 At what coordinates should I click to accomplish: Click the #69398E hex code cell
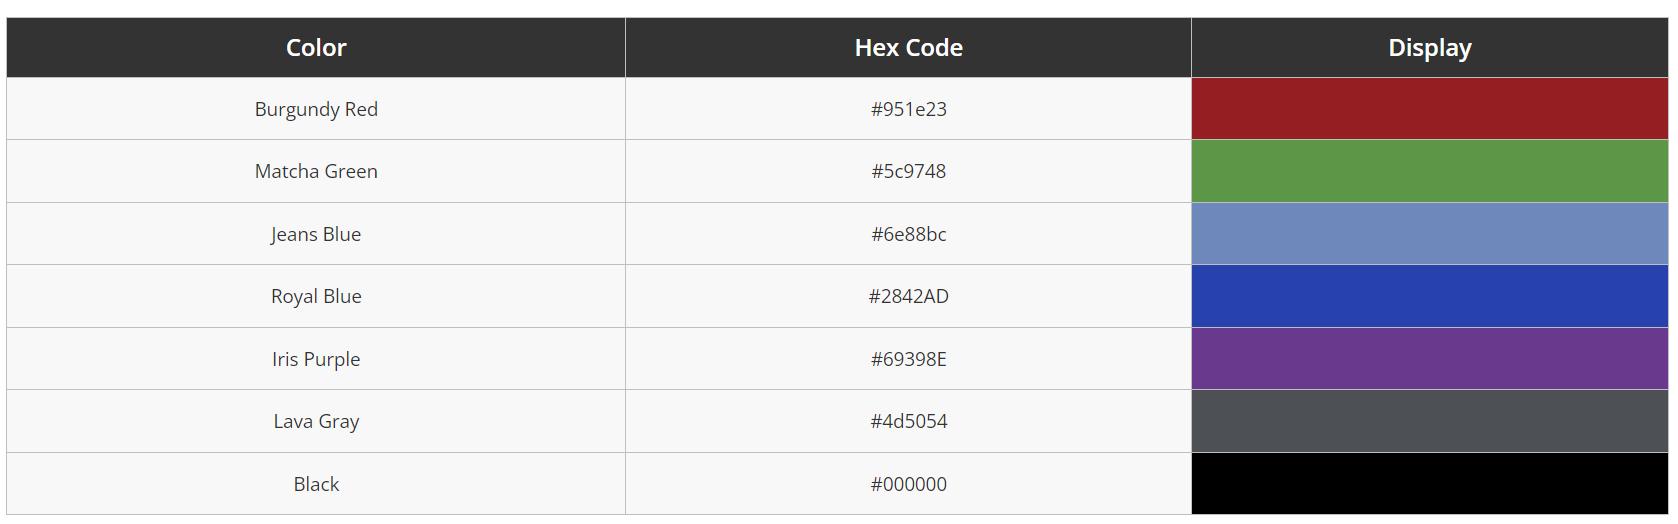(908, 359)
